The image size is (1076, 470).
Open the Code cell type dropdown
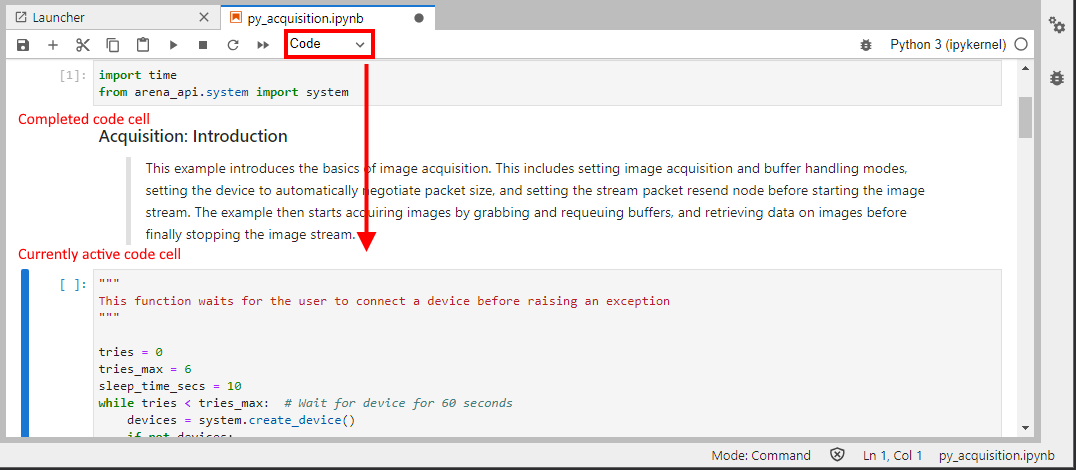click(x=328, y=44)
